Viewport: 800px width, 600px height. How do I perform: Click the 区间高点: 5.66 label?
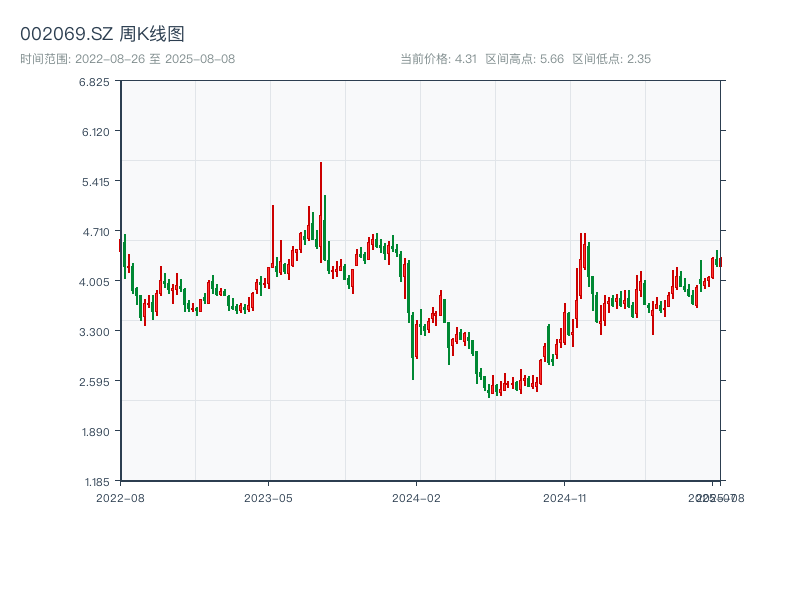(524, 59)
